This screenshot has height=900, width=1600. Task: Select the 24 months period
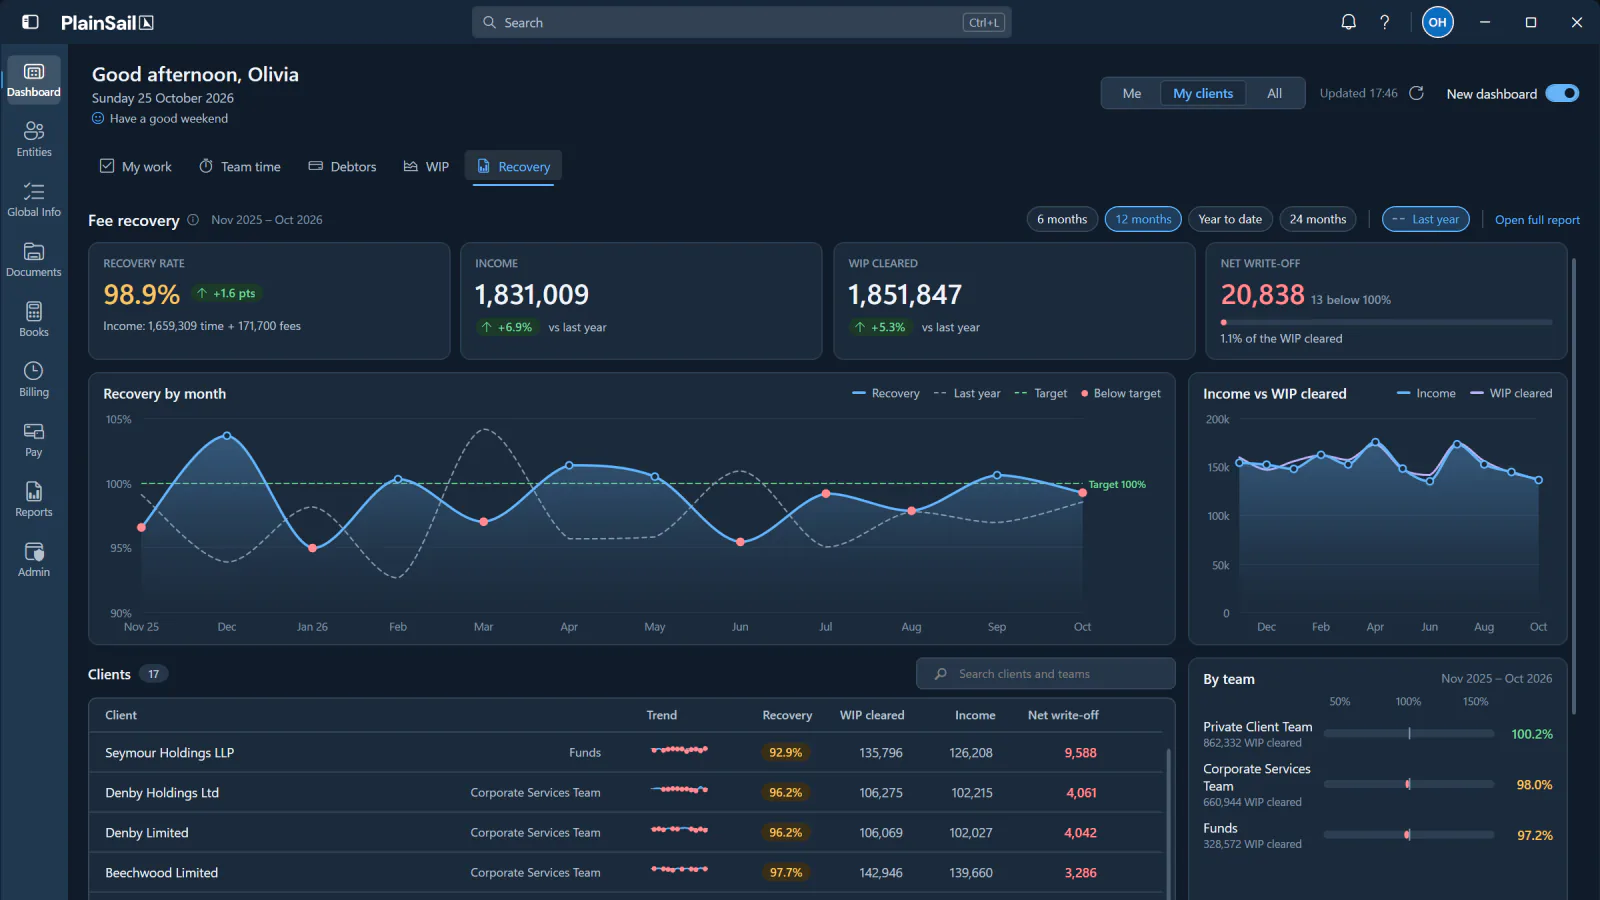pos(1318,219)
